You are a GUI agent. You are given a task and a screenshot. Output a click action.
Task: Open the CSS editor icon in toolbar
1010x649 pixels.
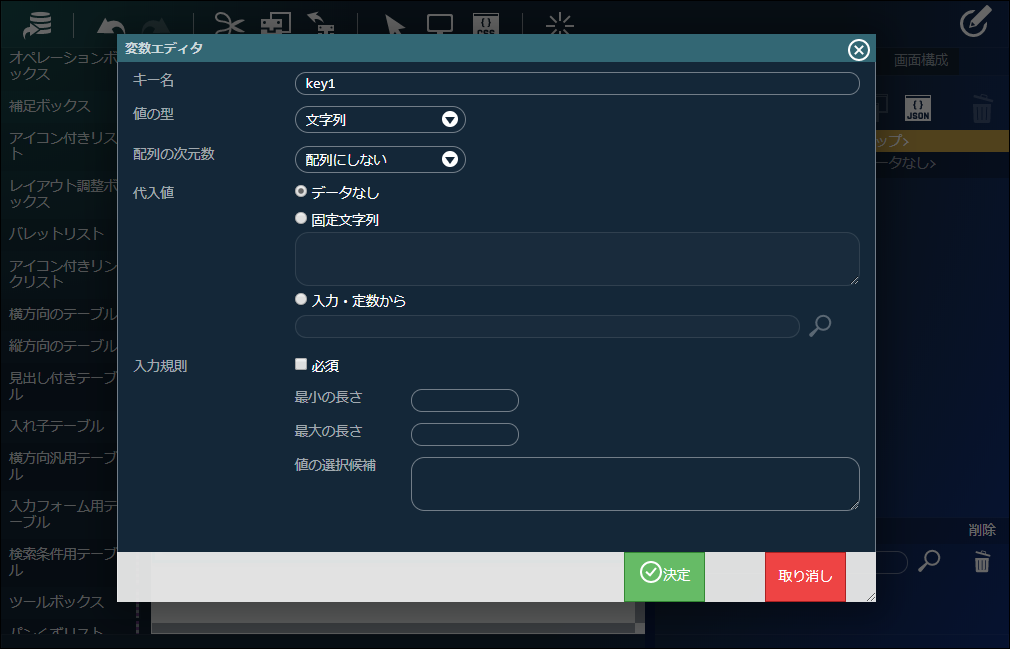tap(486, 24)
